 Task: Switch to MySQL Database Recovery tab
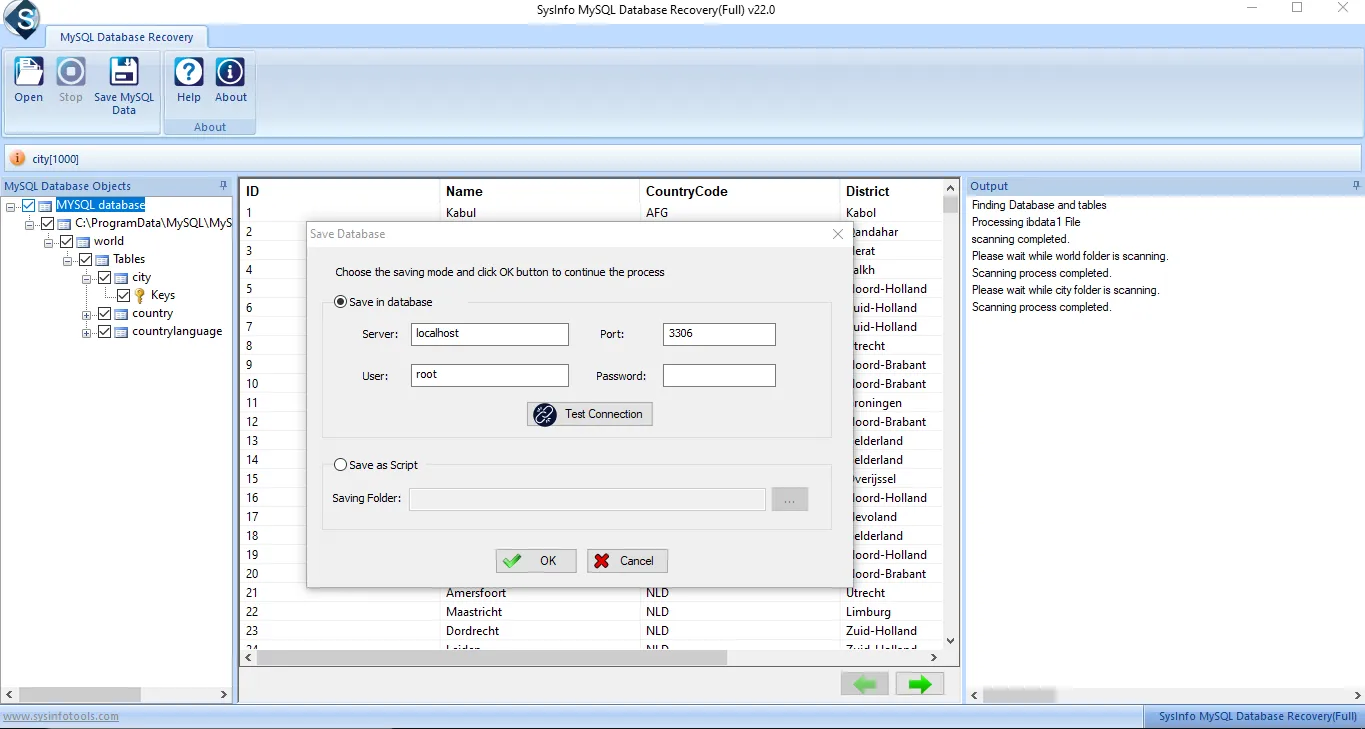pos(126,37)
